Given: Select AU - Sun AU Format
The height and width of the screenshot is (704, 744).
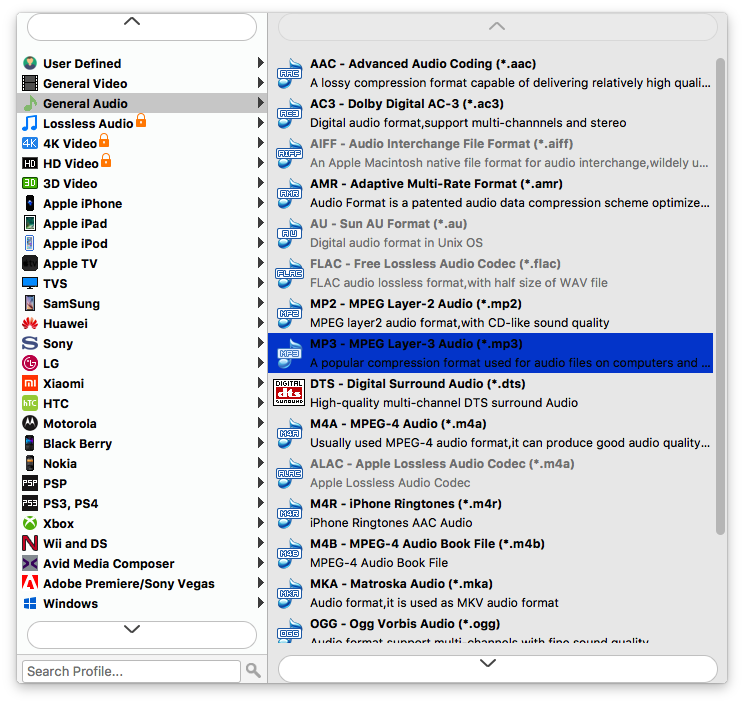Looking at the screenshot, I should (x=491, y=233).
